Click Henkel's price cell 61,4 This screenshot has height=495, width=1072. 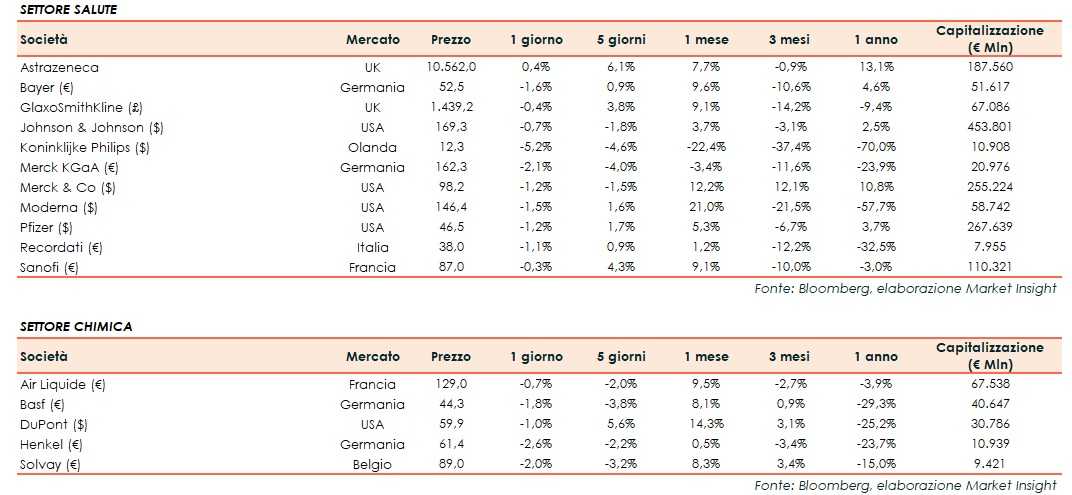(451, 444)
